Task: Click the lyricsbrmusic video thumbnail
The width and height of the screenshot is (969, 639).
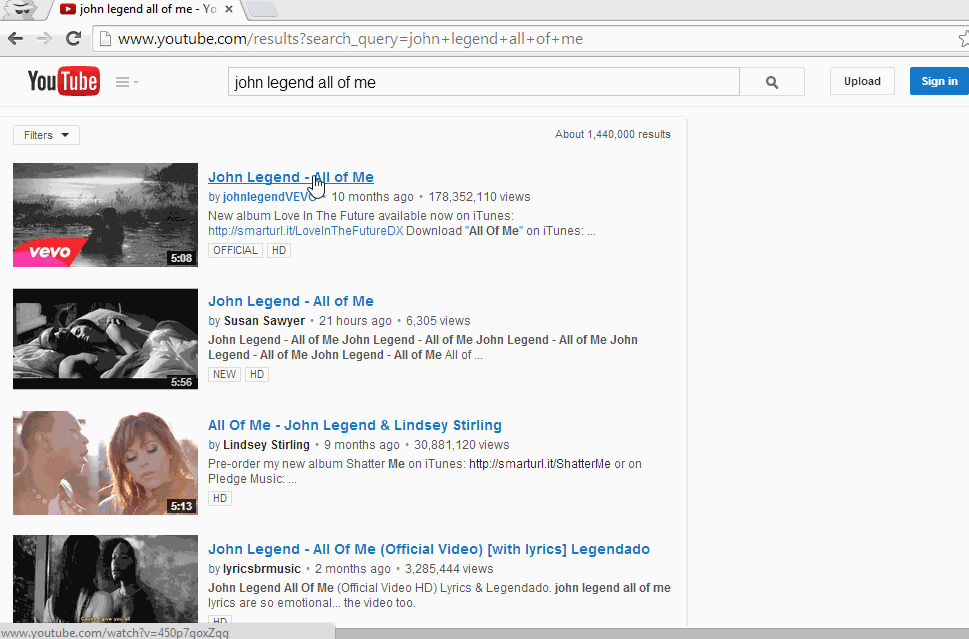Action: [x=105, y=579]
